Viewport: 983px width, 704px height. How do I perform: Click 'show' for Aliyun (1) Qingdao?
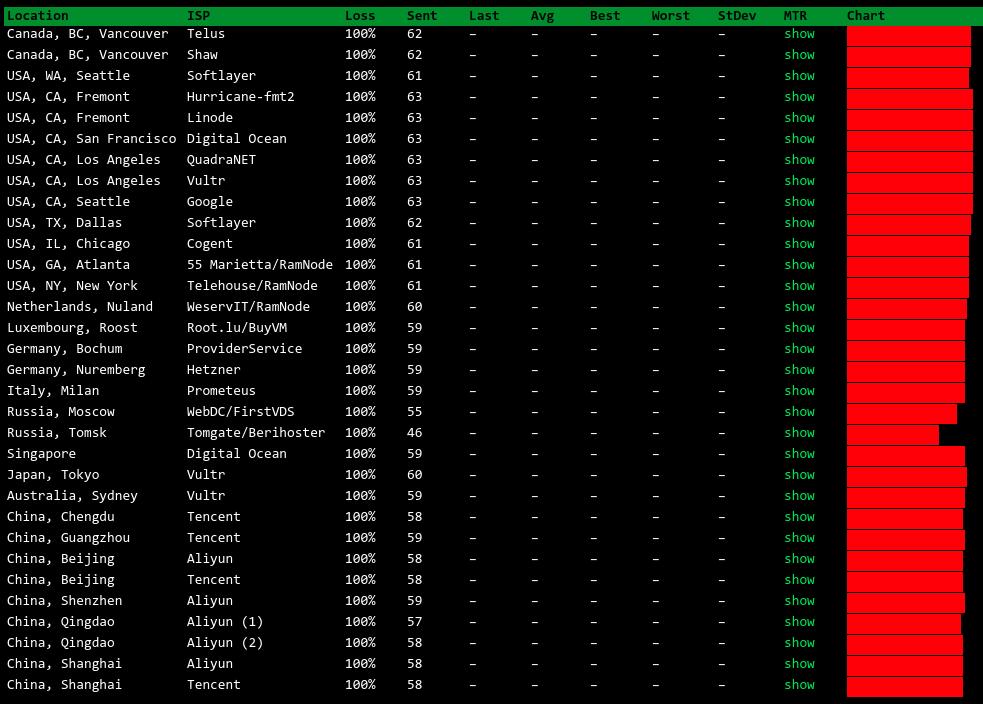pos(799,622)
